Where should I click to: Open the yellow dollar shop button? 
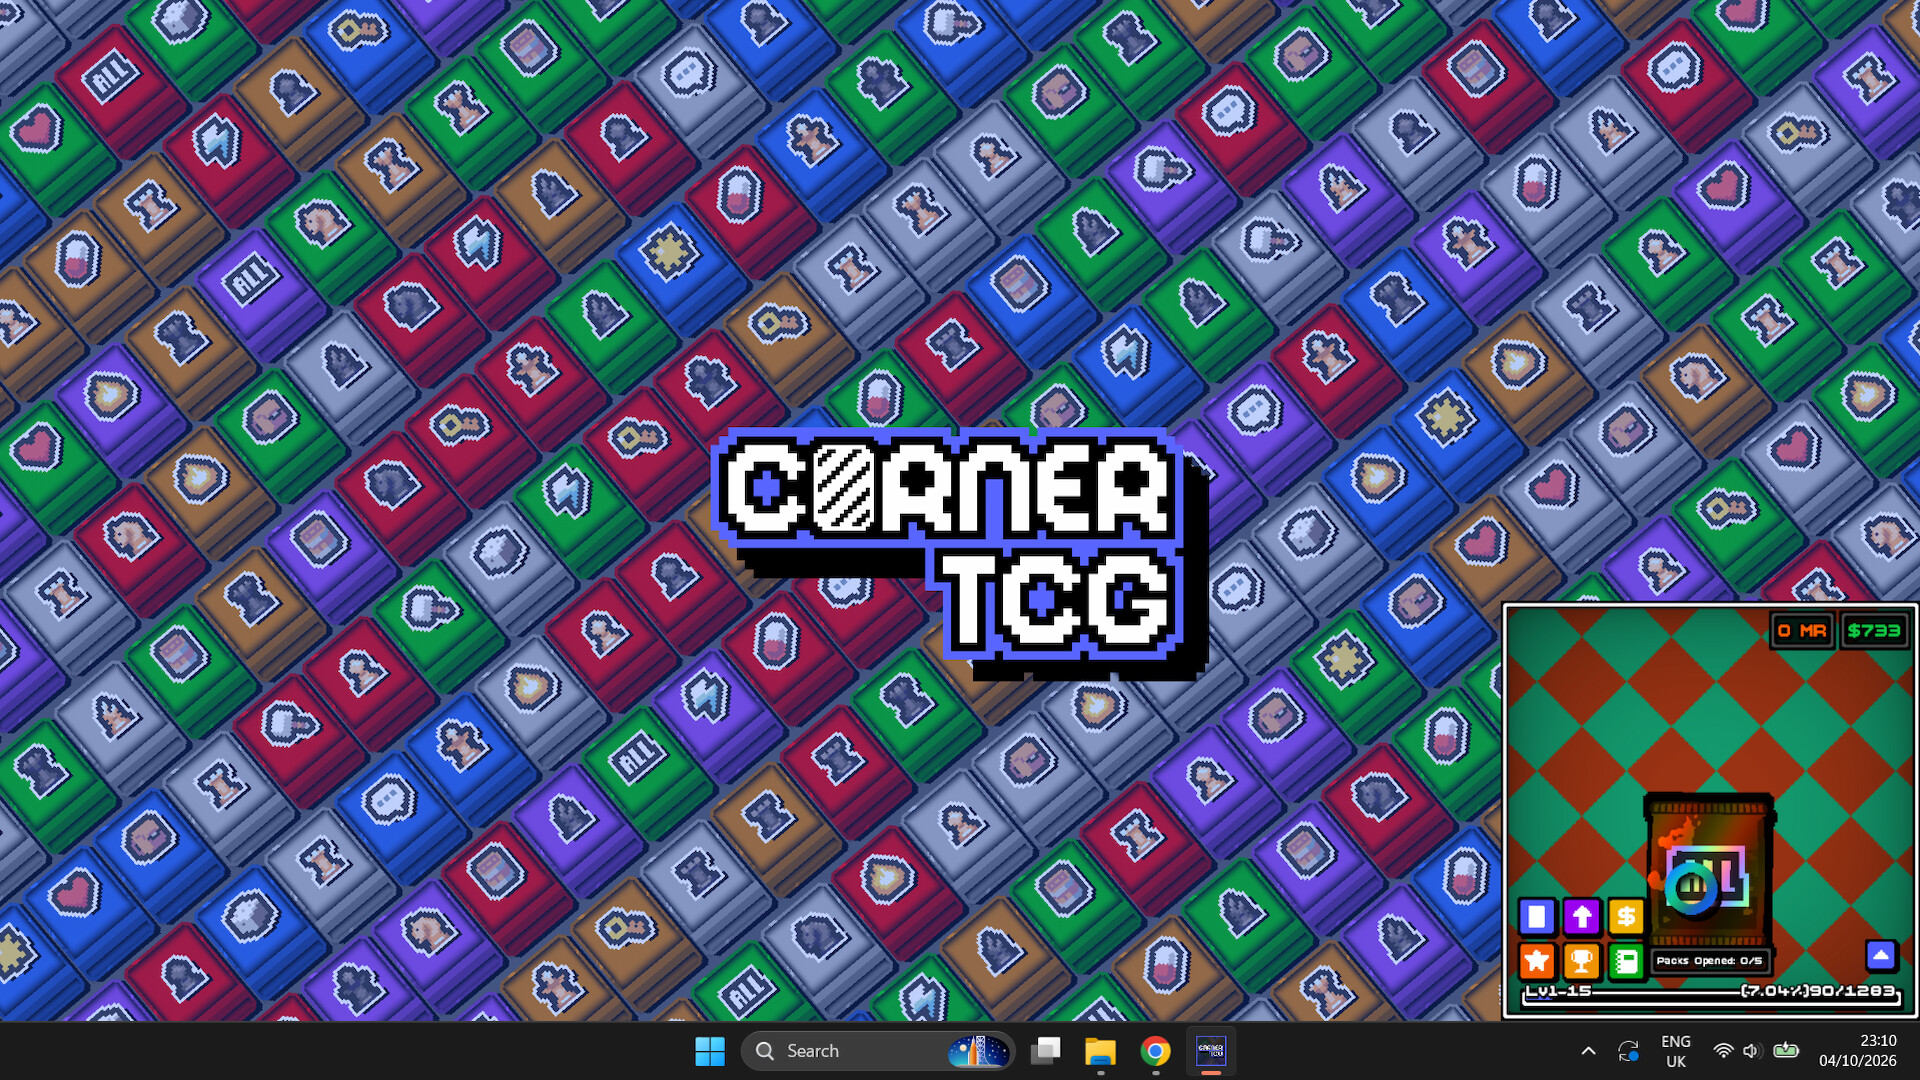pyautogui.click(x=1626, y=916)
